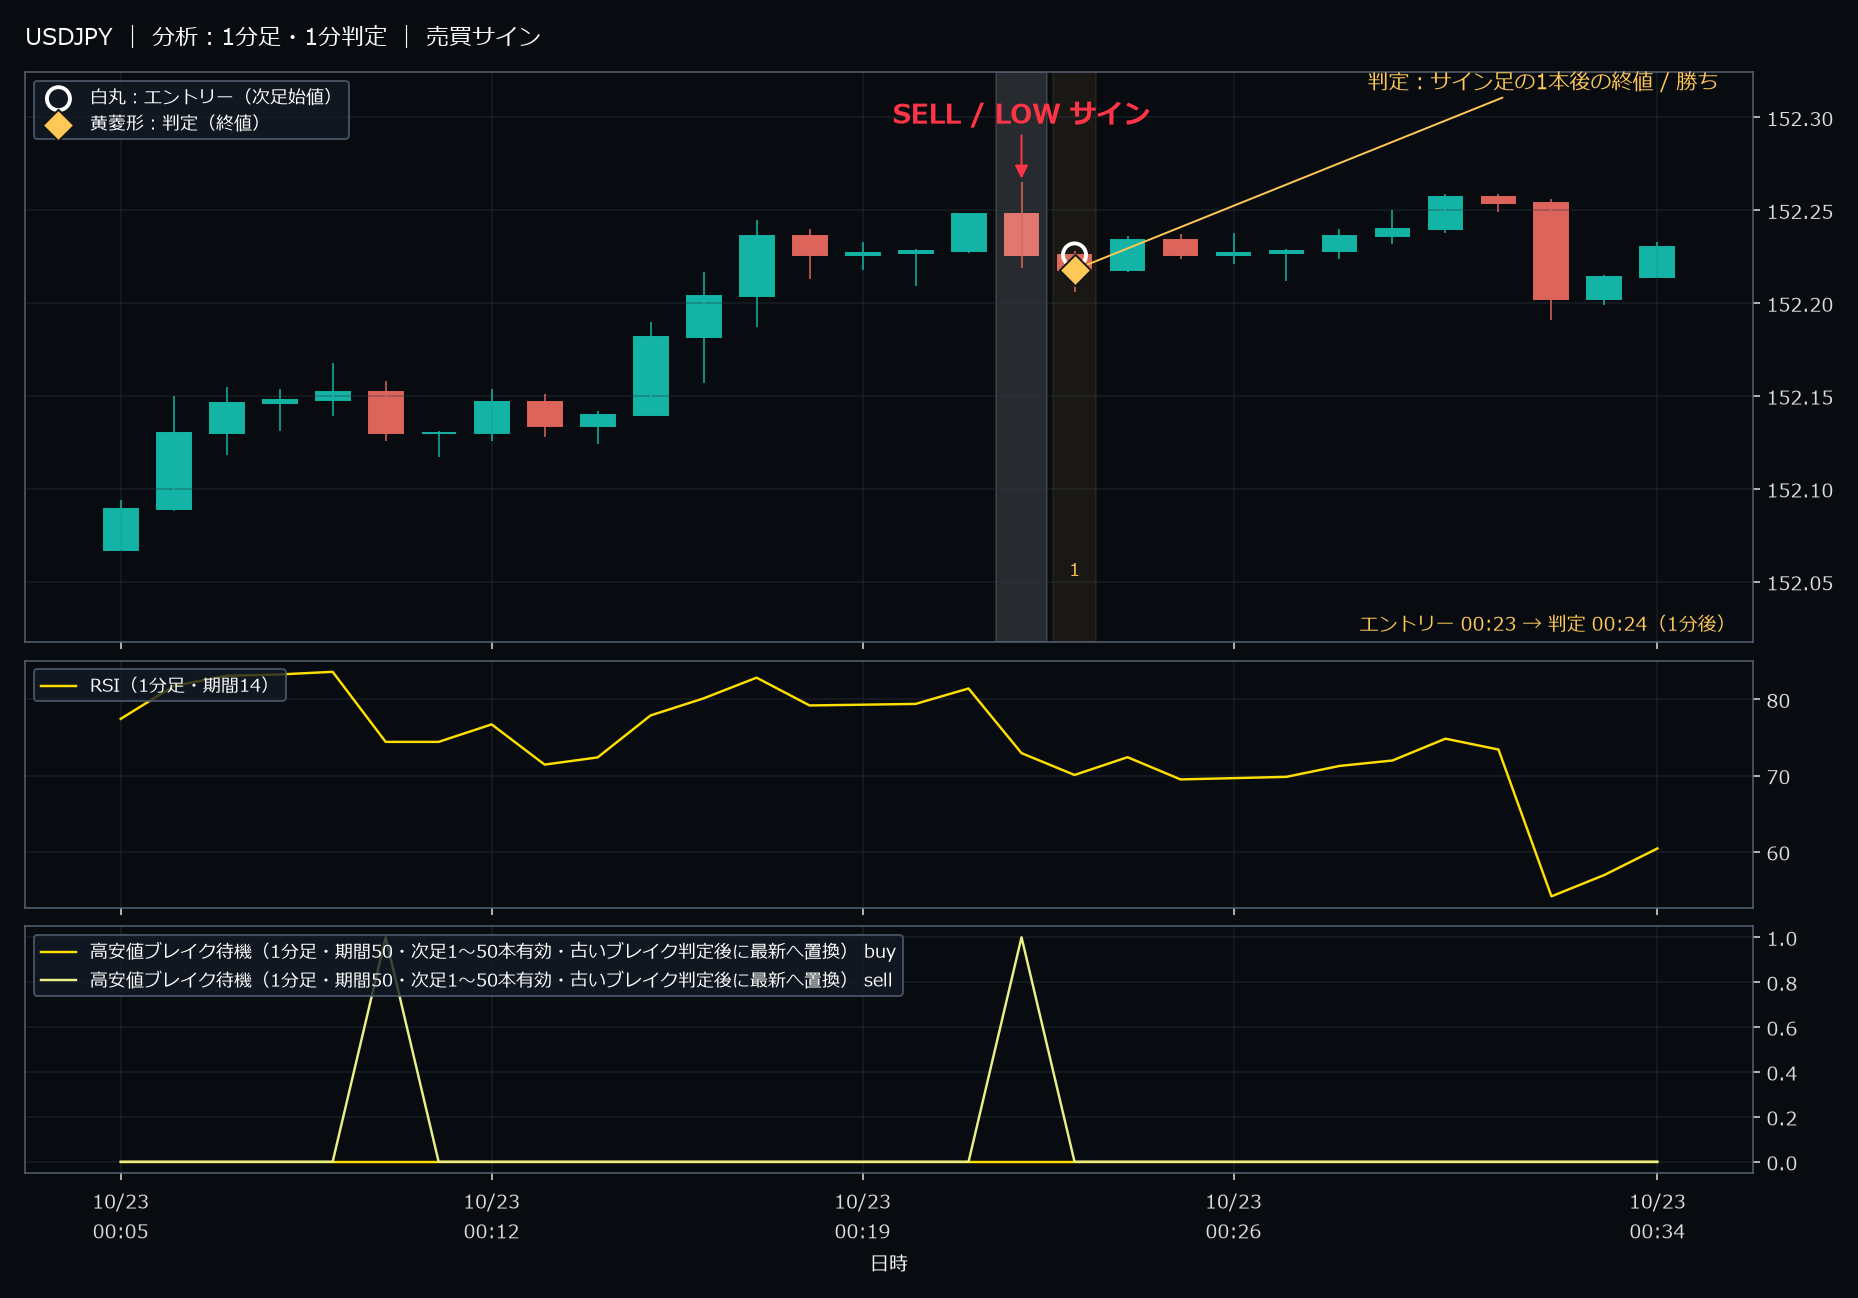Viewport: 1858px width, 1298px height.
Task: Click the small '1' bar-count label in the yellow band
Action: 1074,570
